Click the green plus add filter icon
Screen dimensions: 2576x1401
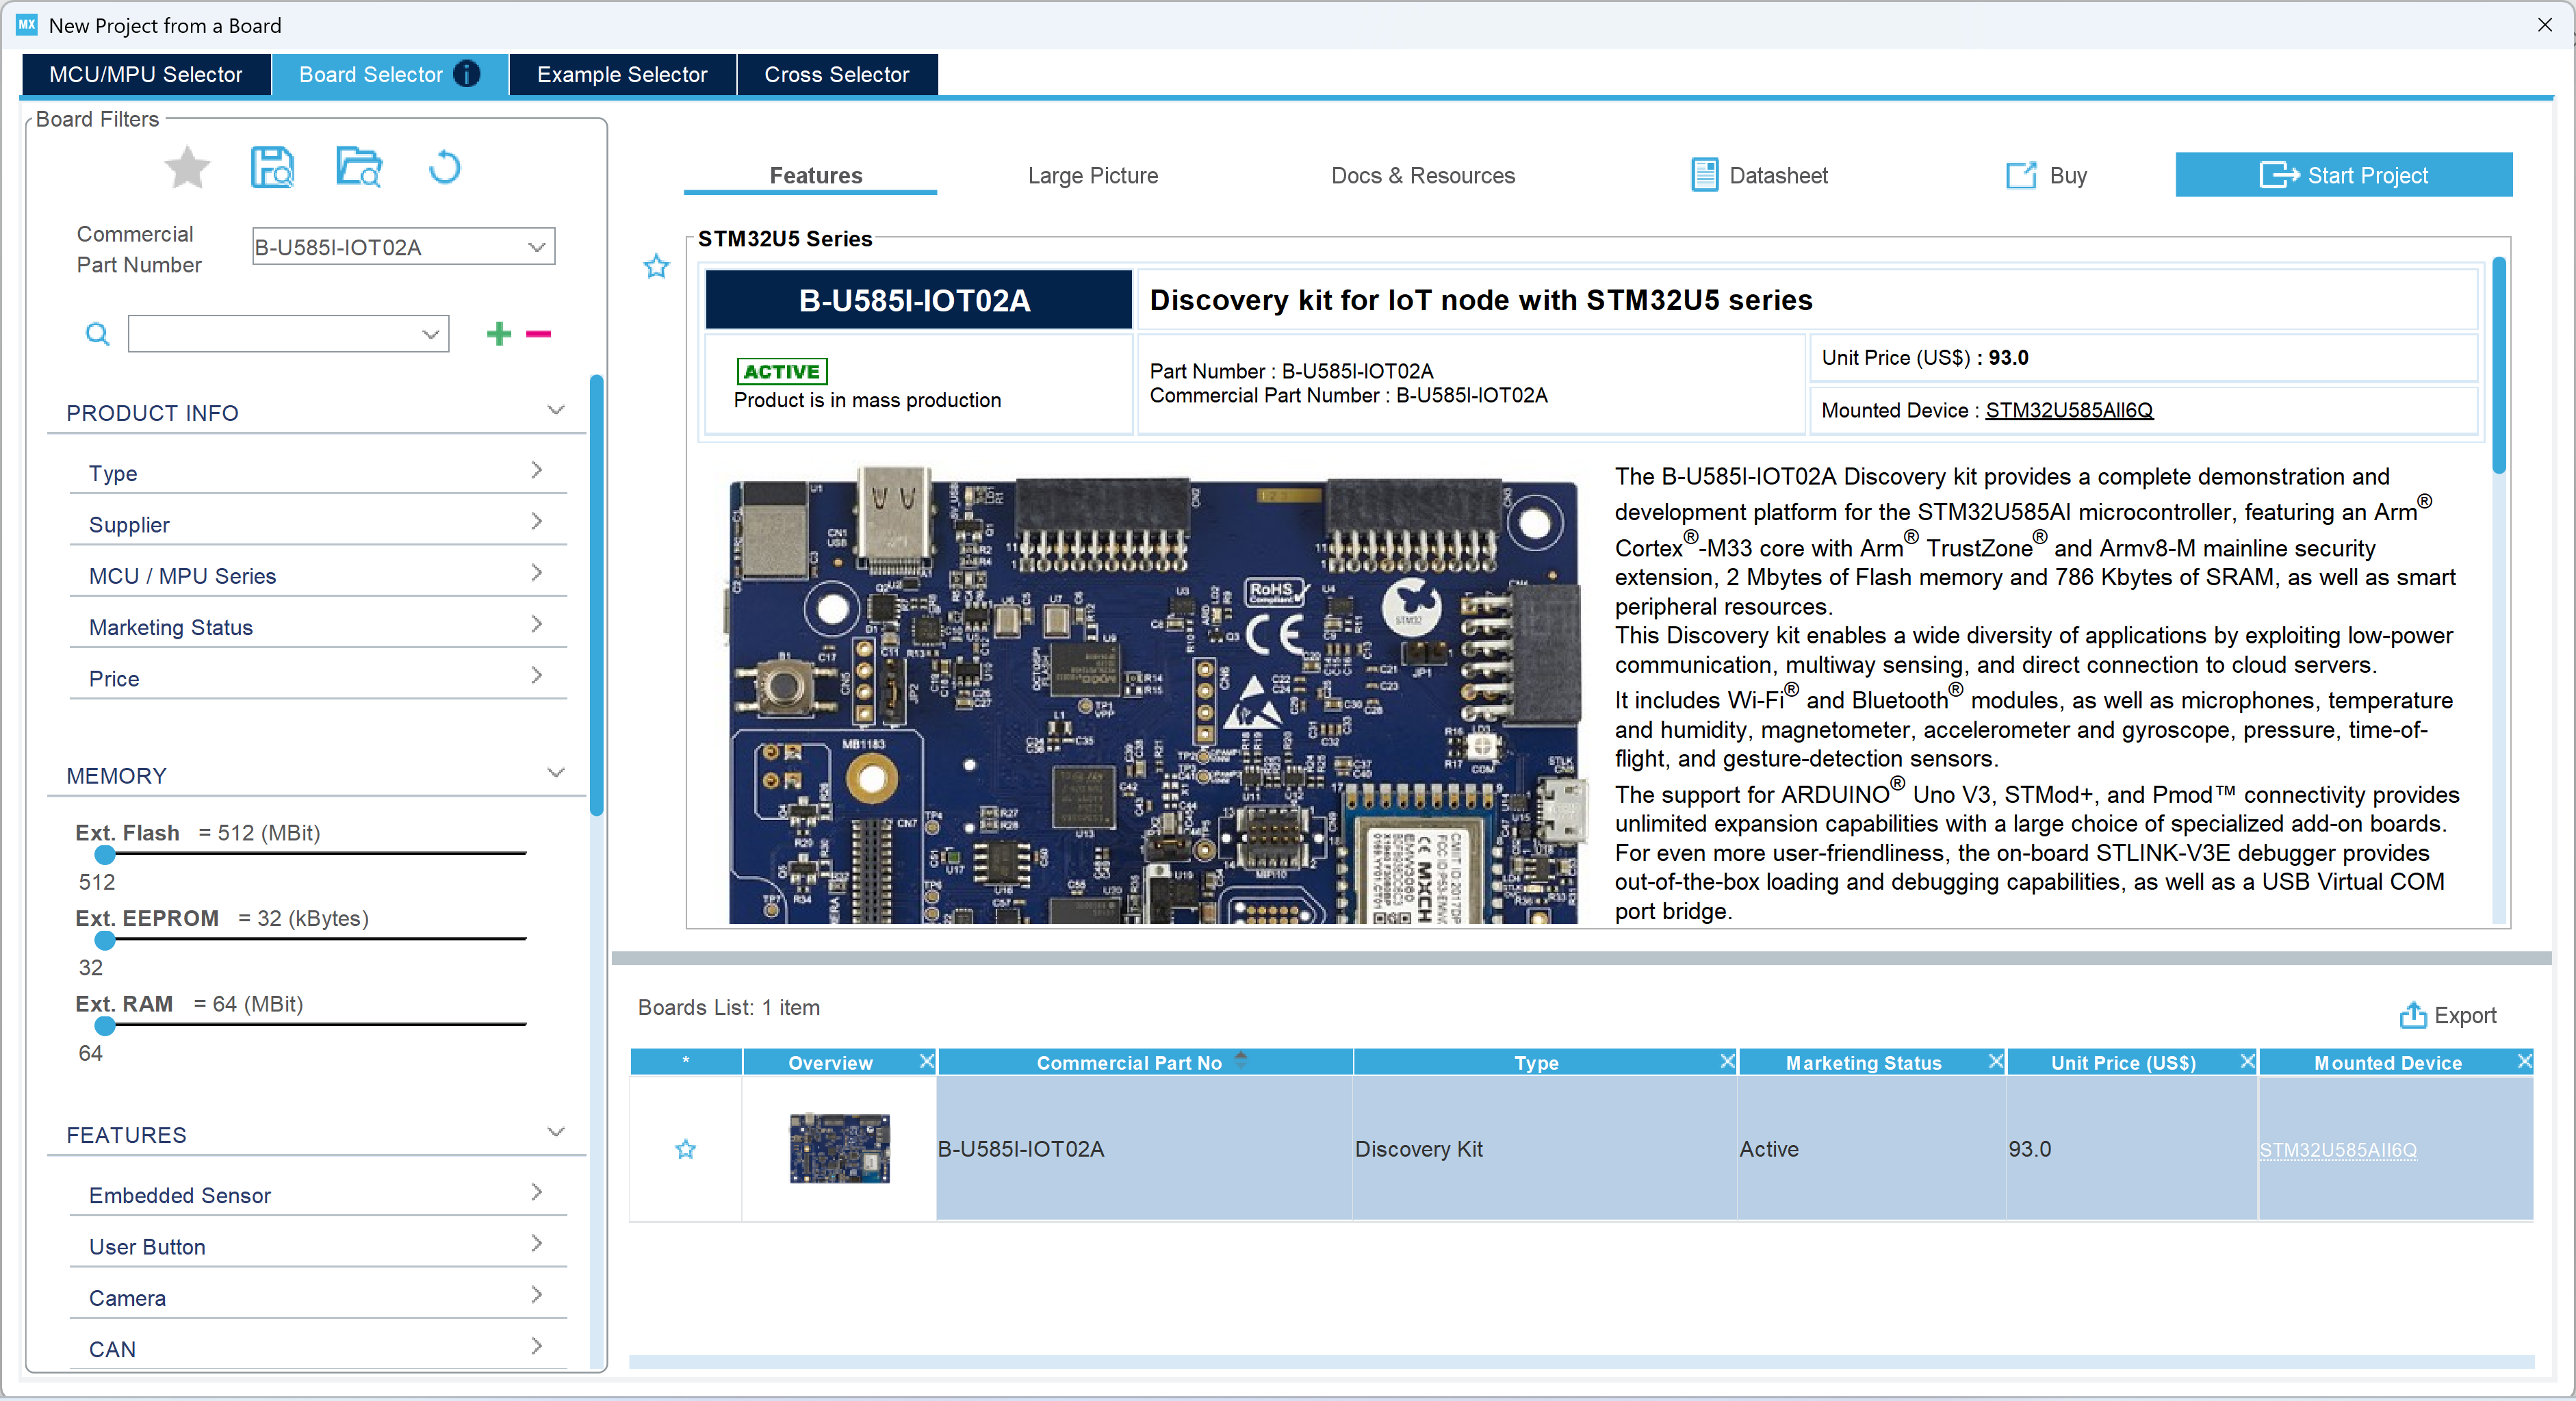499,334
